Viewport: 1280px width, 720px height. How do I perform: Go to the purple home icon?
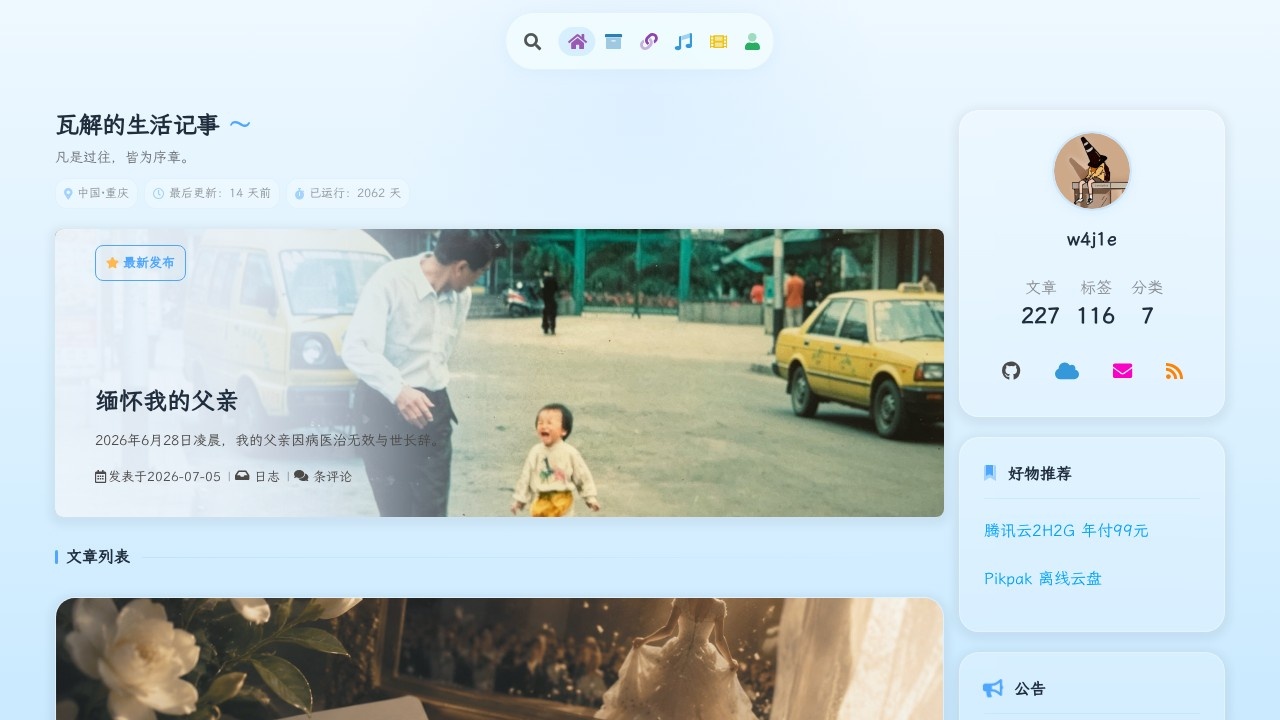tap(577, 42)
